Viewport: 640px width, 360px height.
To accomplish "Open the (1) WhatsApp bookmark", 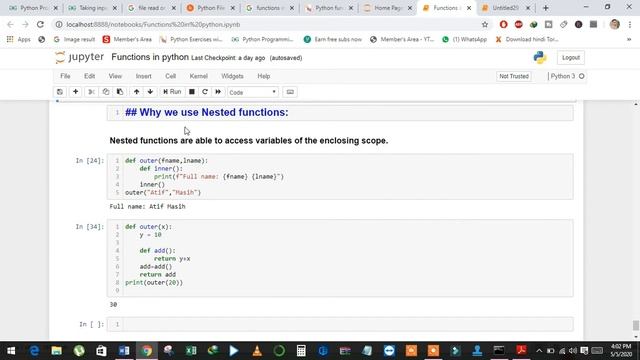I will tap(464, 40).
